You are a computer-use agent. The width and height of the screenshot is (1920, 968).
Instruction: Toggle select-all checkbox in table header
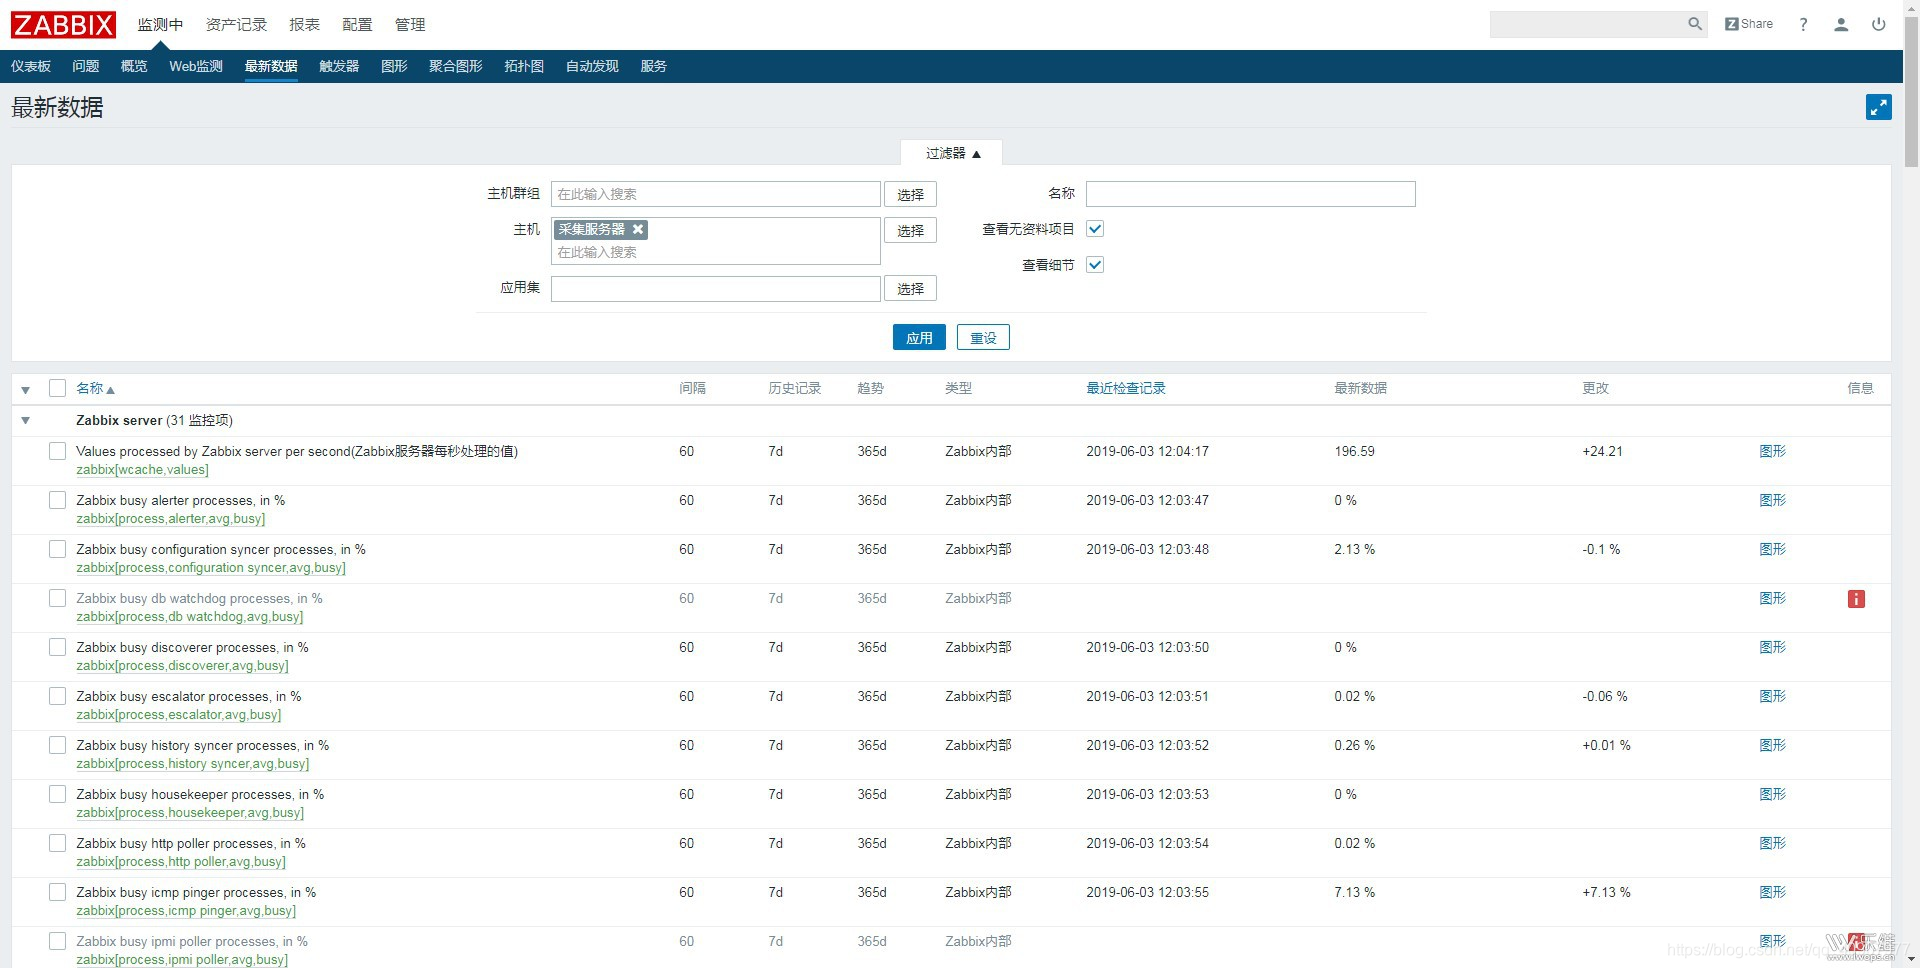click(x=57, y=388)
